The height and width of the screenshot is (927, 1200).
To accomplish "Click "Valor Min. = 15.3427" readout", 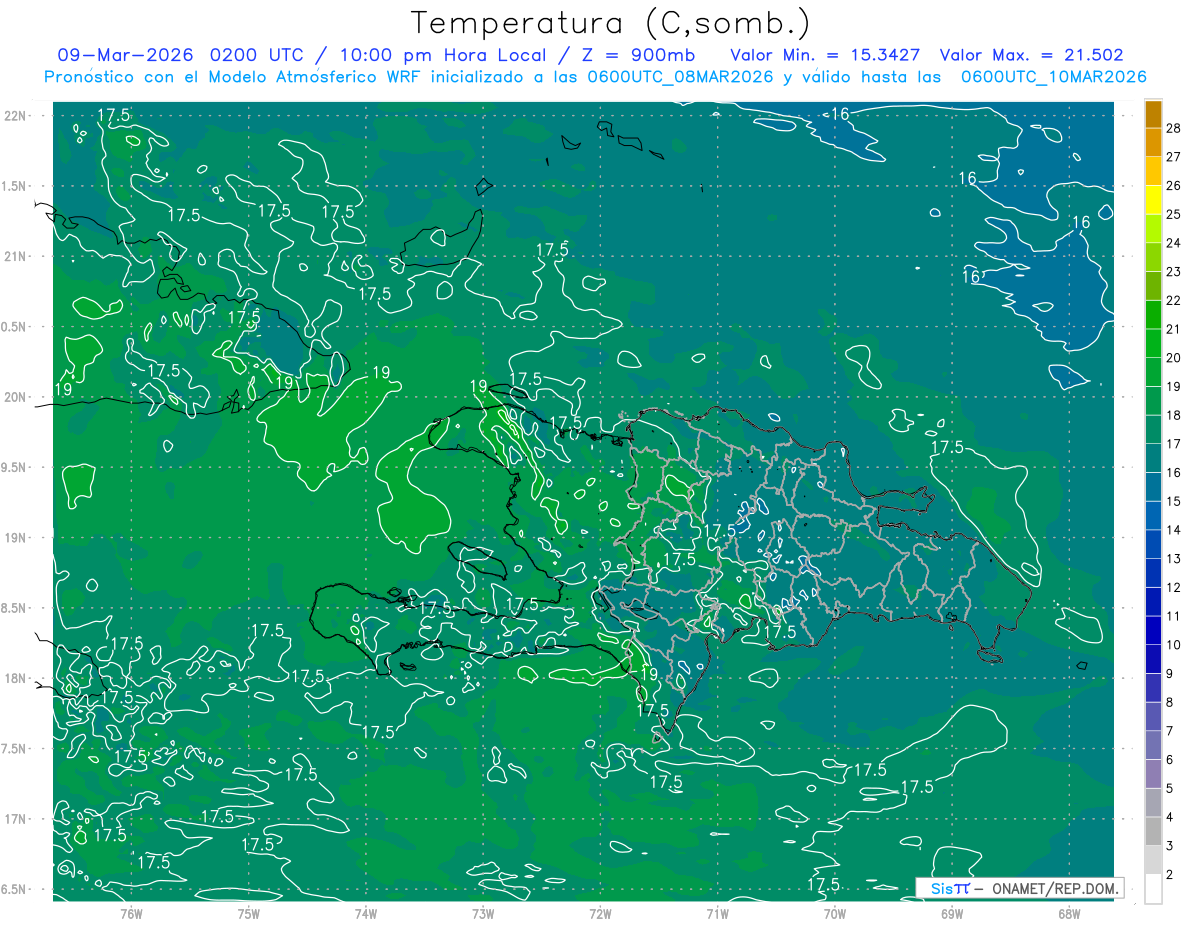I will (x=825, y=56).
